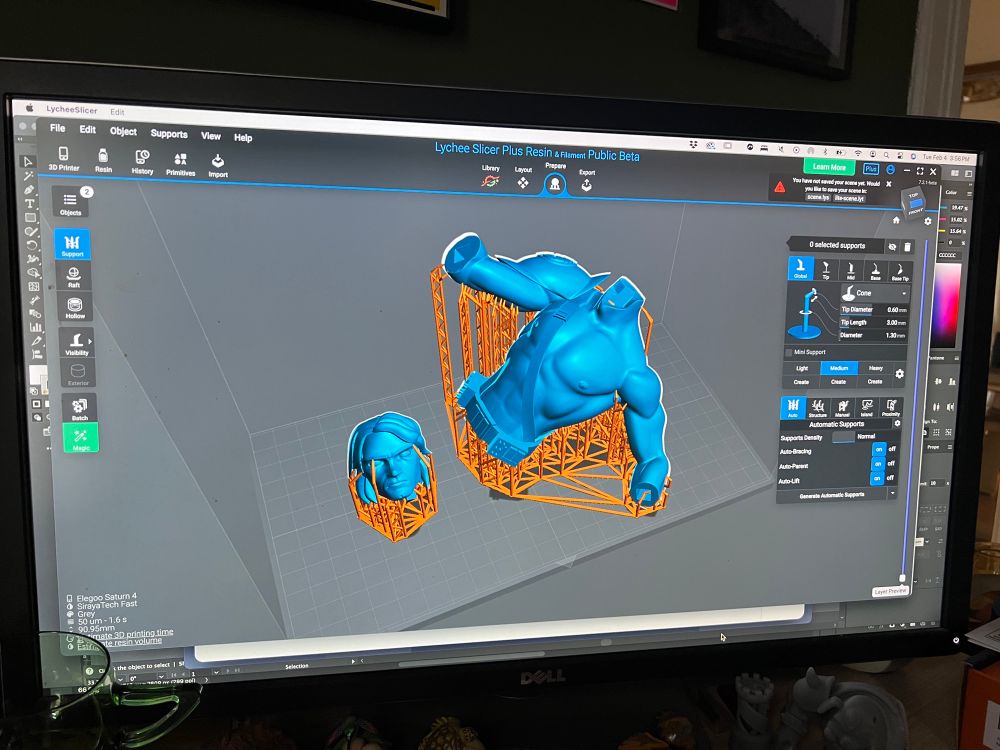Create a support under the Medium preset

point(838,381)
